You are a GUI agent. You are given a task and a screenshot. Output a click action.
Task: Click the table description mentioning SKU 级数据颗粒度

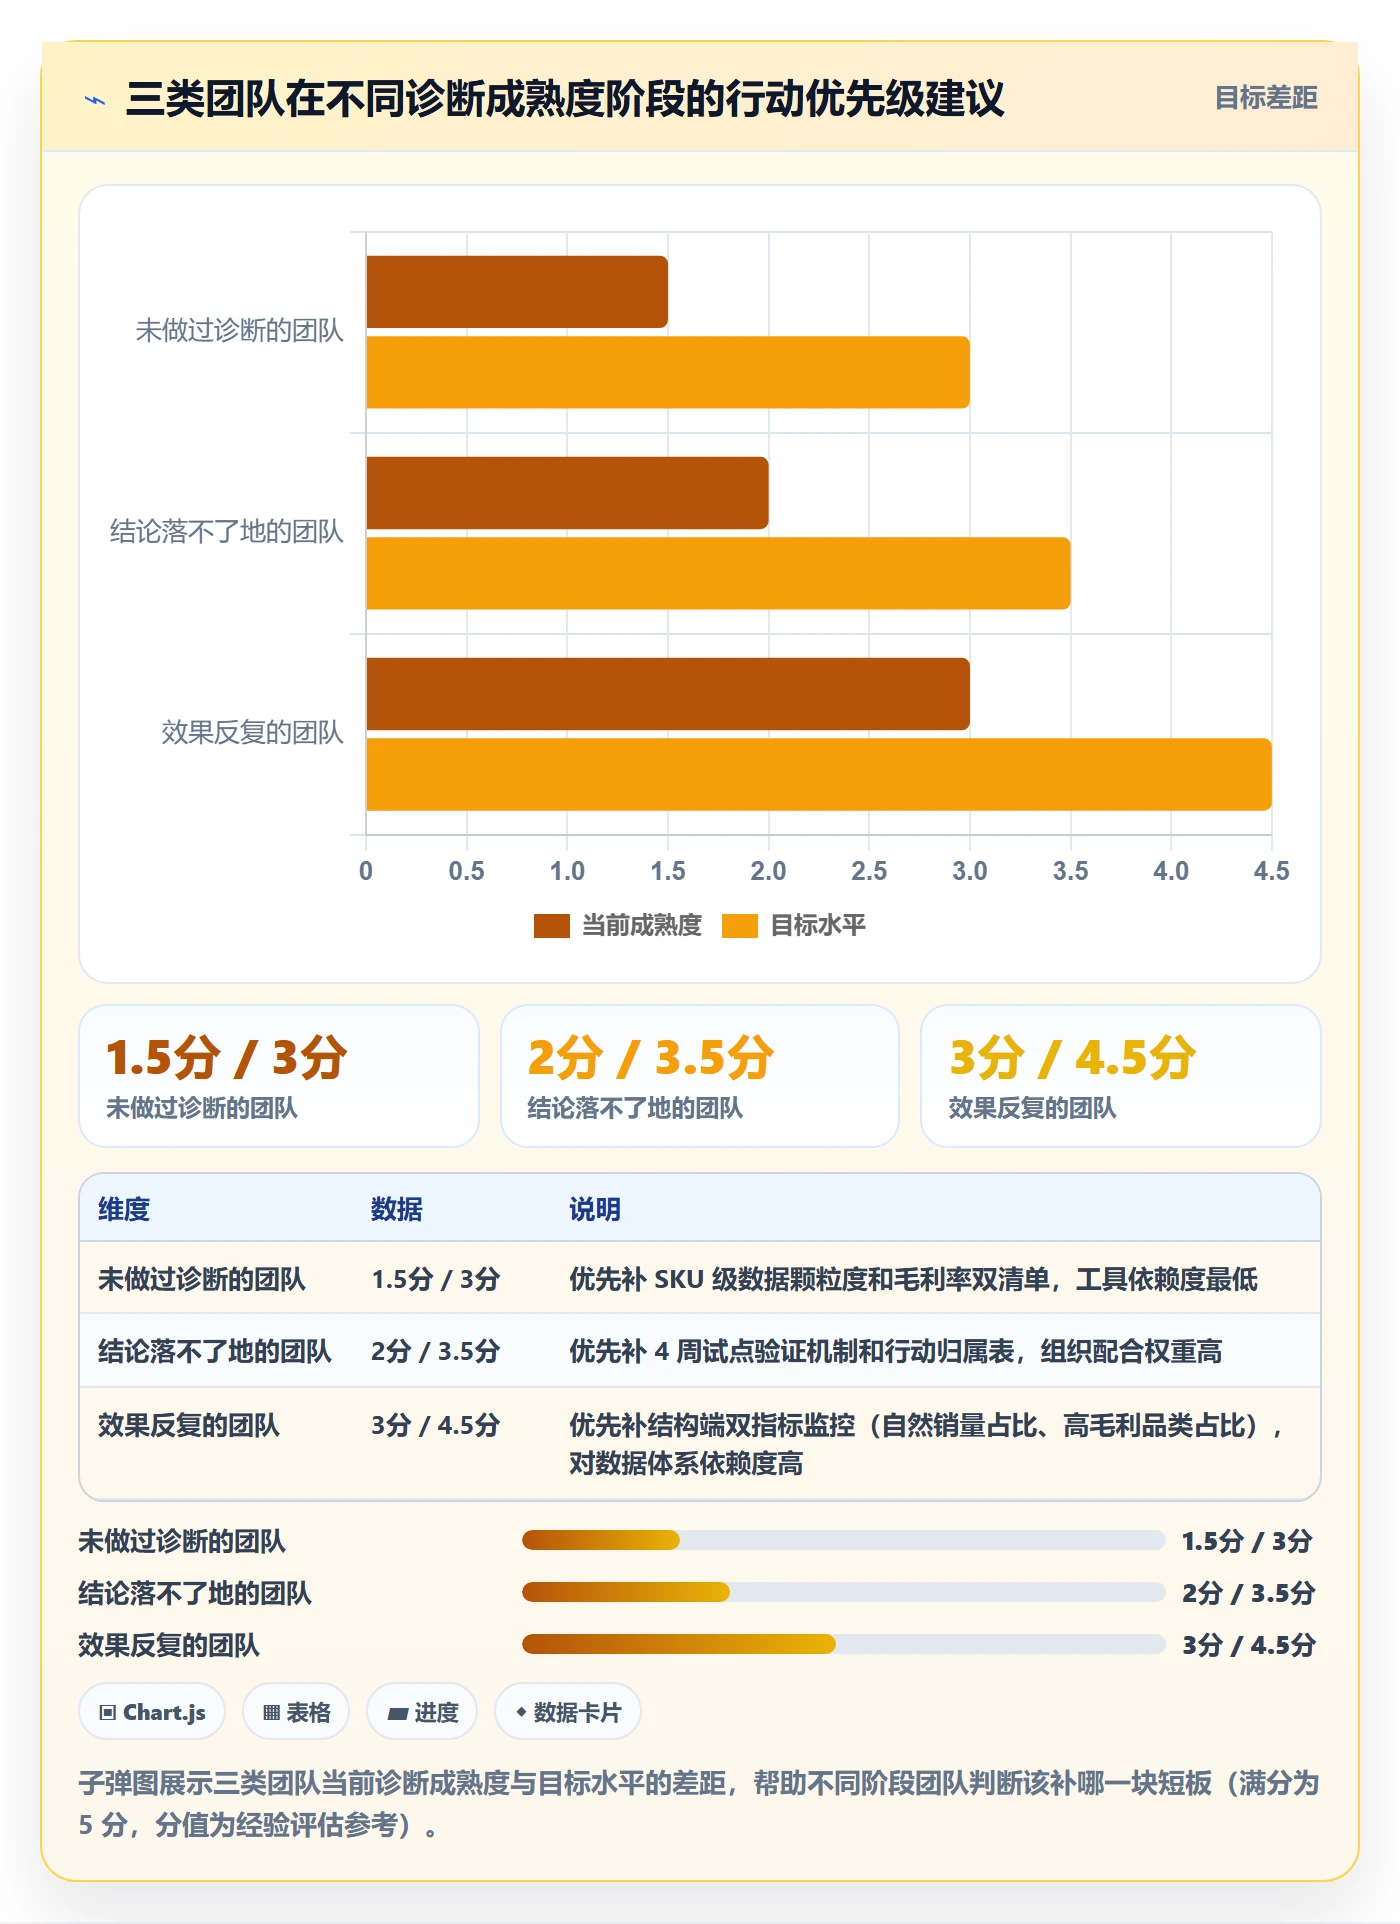click(x=913, y=1279)
